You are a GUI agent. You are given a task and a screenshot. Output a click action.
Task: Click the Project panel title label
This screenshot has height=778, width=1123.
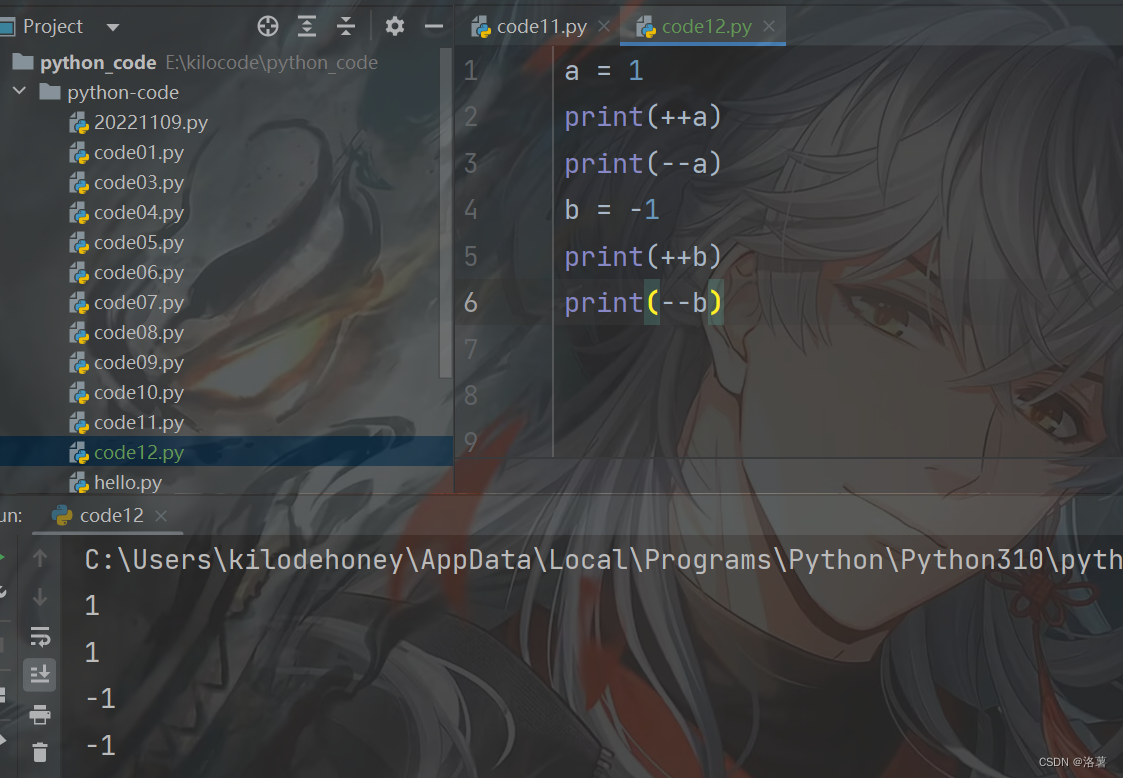pos(53,27)
